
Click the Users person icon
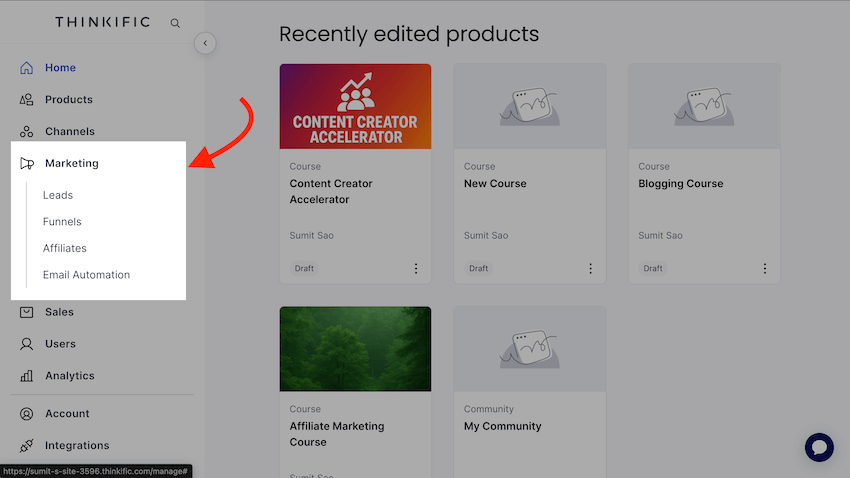click(27, 344)
